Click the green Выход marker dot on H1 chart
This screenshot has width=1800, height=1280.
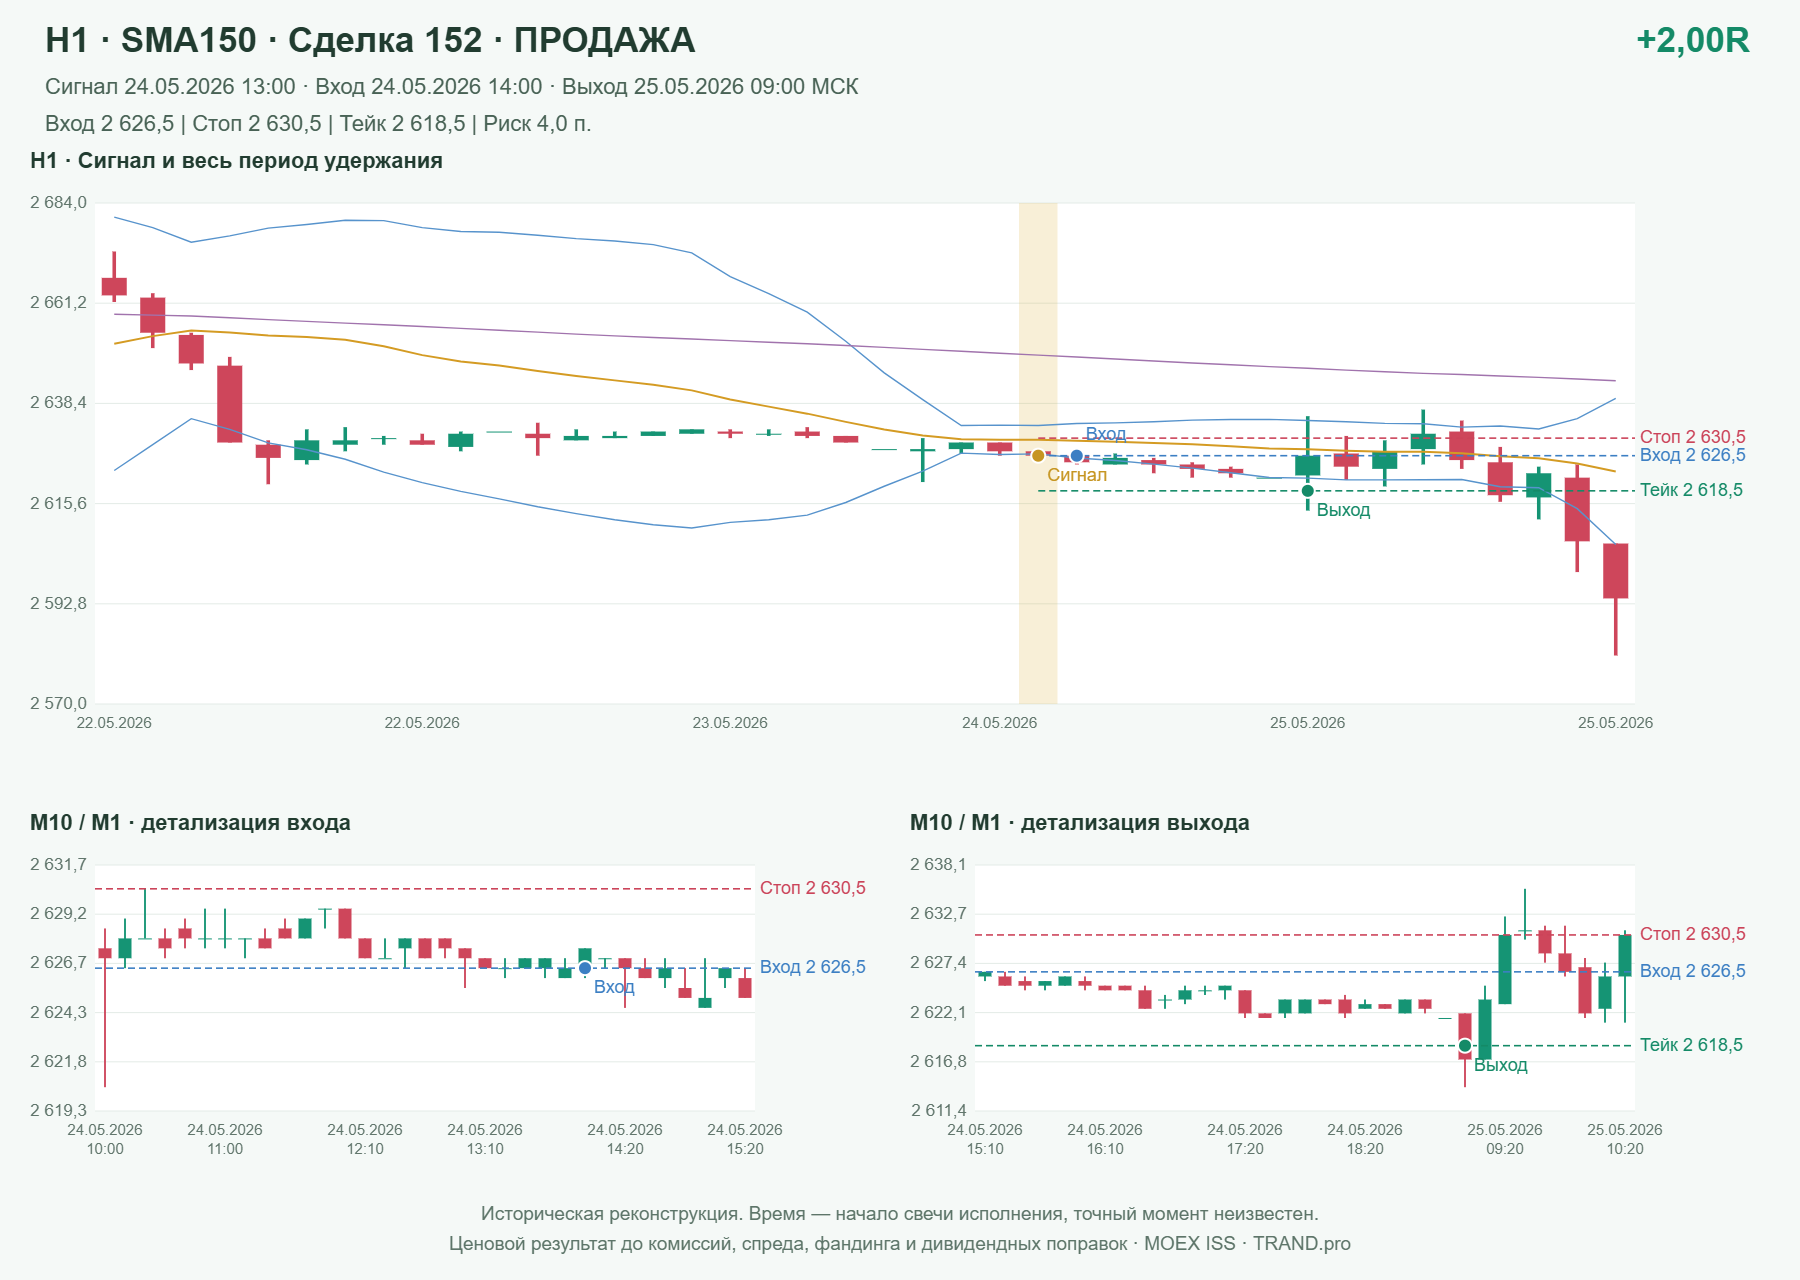(1307, 491)
